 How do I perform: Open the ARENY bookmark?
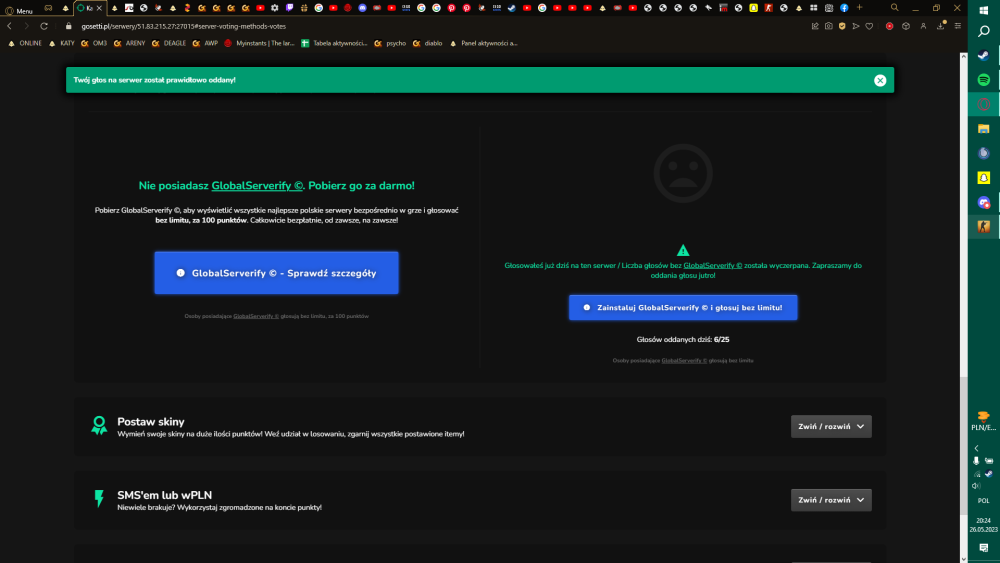(x=129, y=43)
